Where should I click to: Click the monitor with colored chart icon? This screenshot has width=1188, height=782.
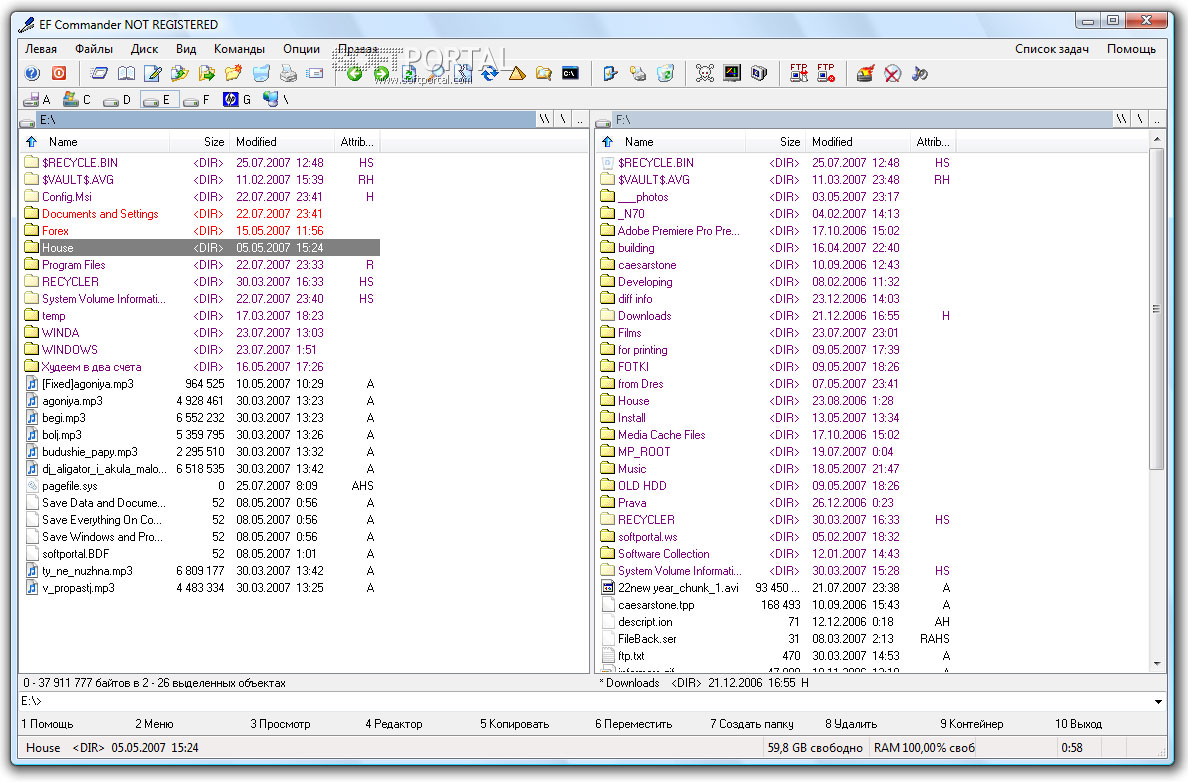732,74
